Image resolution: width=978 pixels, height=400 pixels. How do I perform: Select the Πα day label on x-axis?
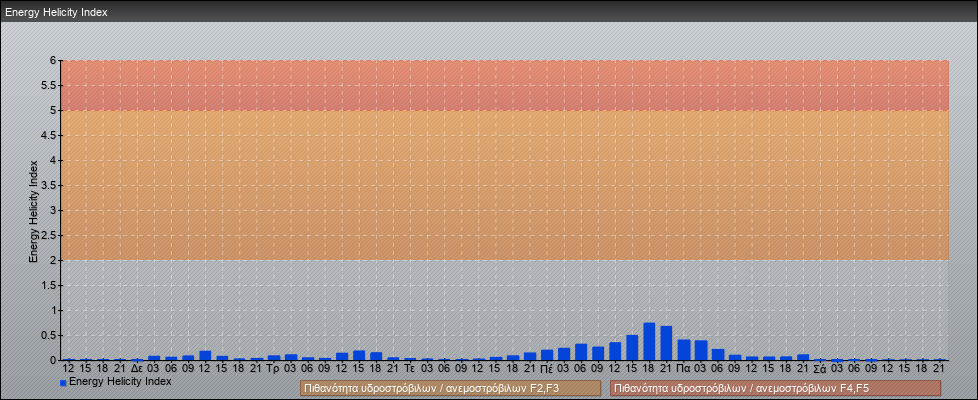(x=683, y=368)
